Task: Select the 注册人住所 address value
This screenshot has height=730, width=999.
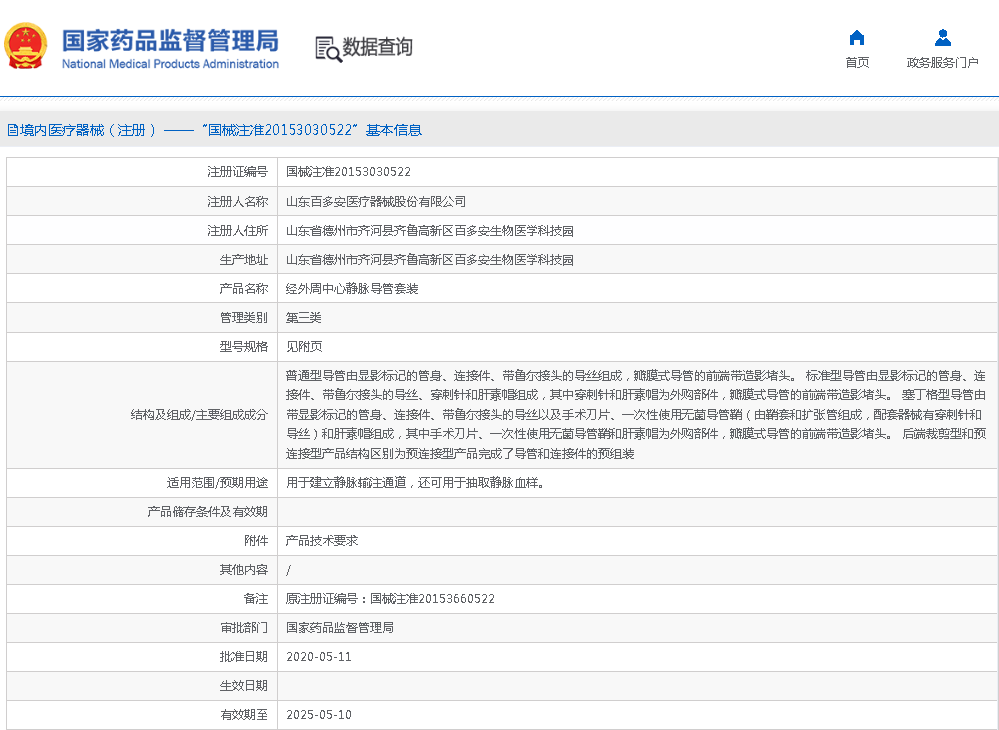Action: click(429, 231)
